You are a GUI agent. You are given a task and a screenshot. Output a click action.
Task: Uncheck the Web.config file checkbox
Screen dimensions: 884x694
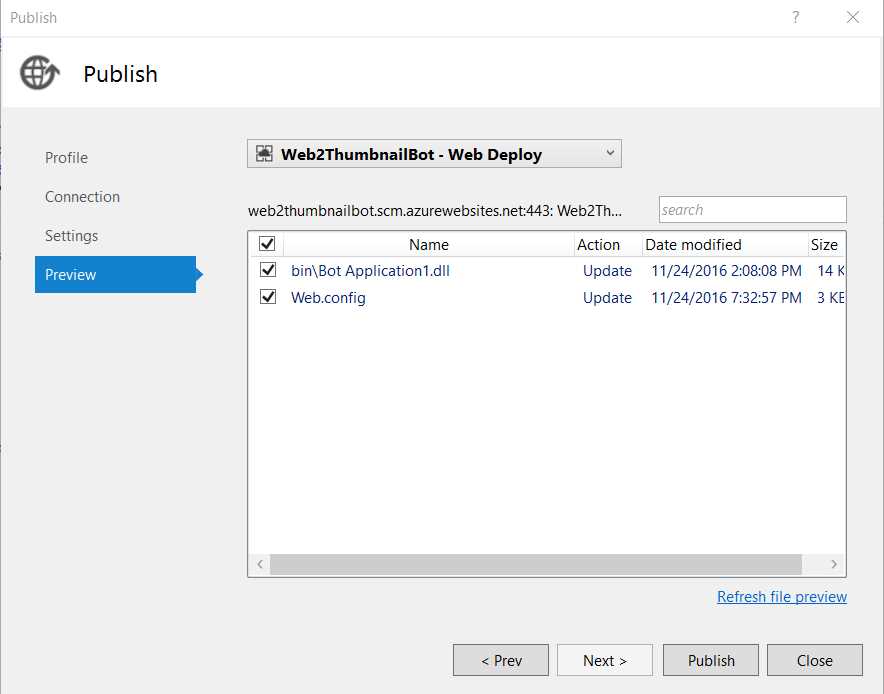[x=268, y=297]
